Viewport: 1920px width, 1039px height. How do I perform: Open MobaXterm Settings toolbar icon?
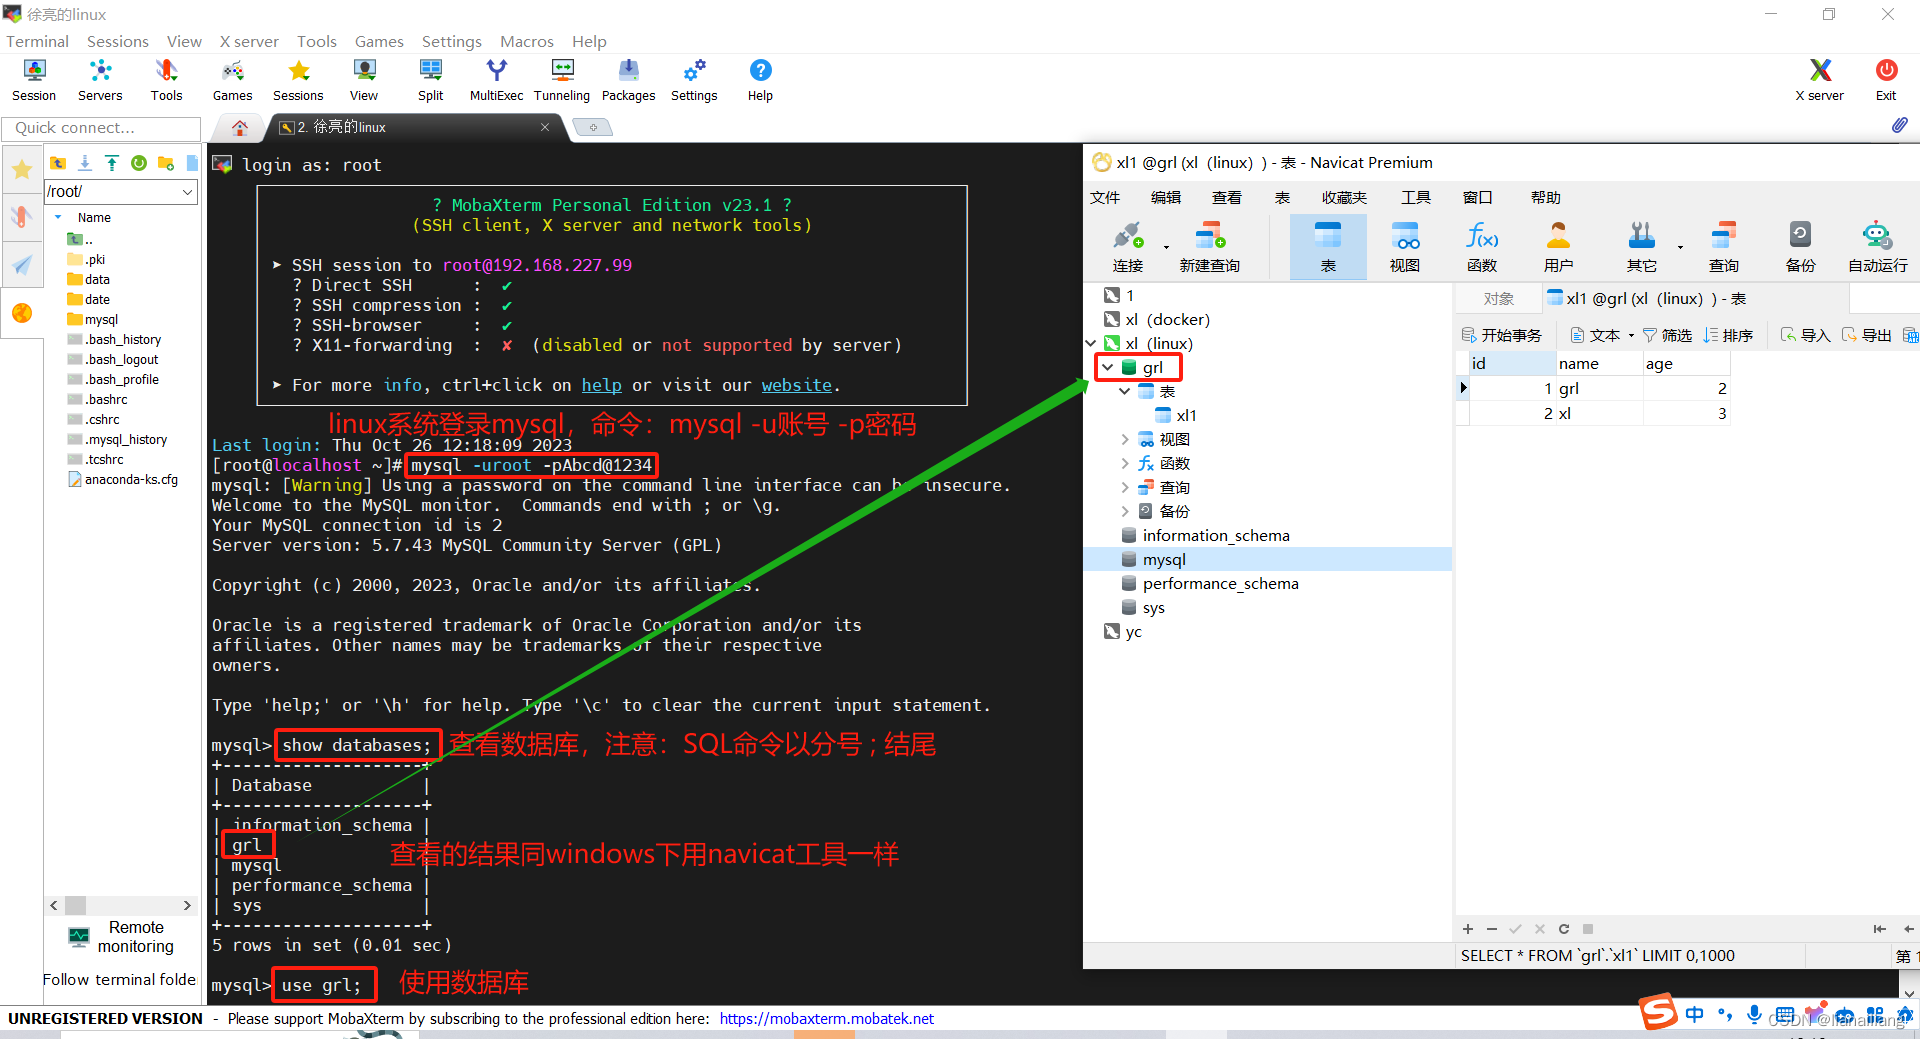pos(694,80)
